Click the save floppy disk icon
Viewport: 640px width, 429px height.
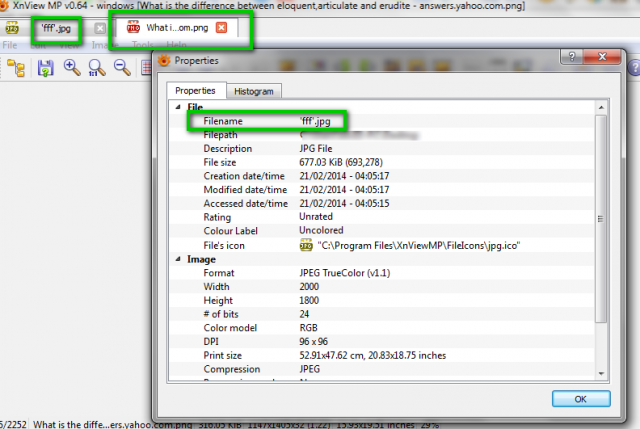point(45,68)
